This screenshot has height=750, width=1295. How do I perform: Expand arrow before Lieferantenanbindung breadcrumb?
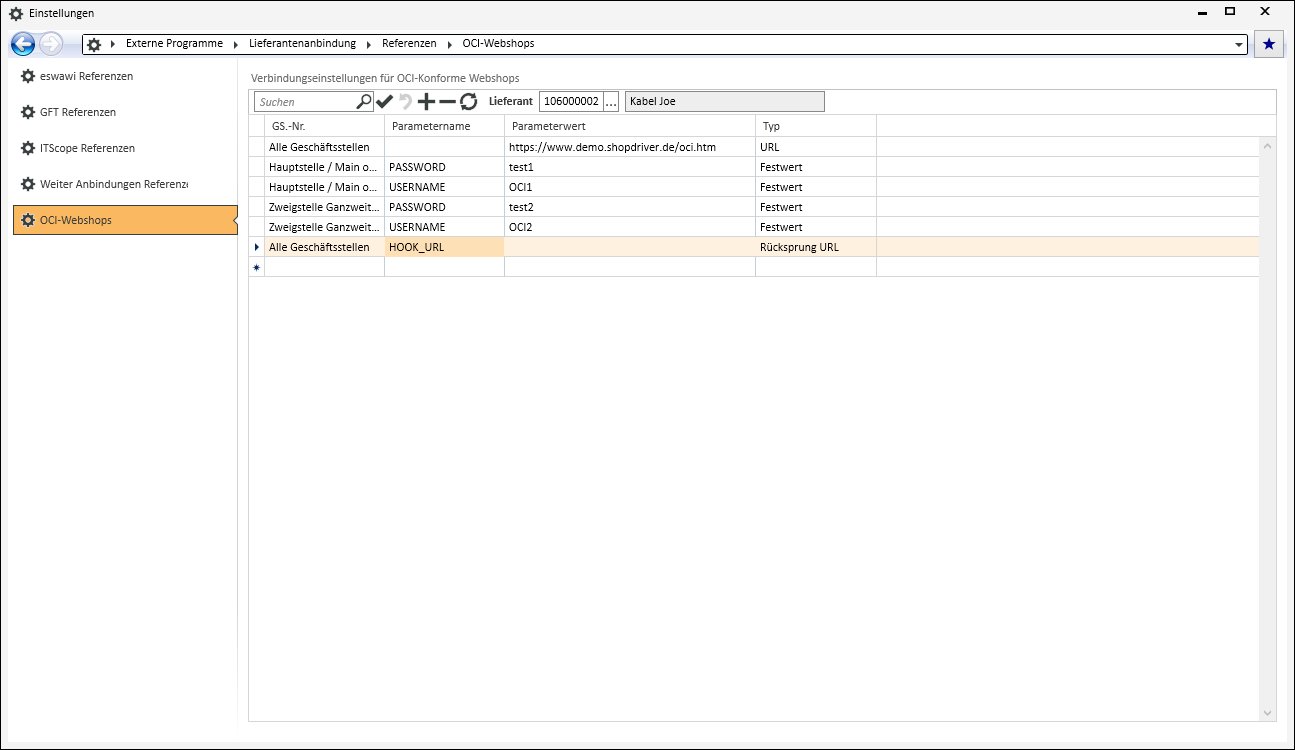tap(236, 45)
